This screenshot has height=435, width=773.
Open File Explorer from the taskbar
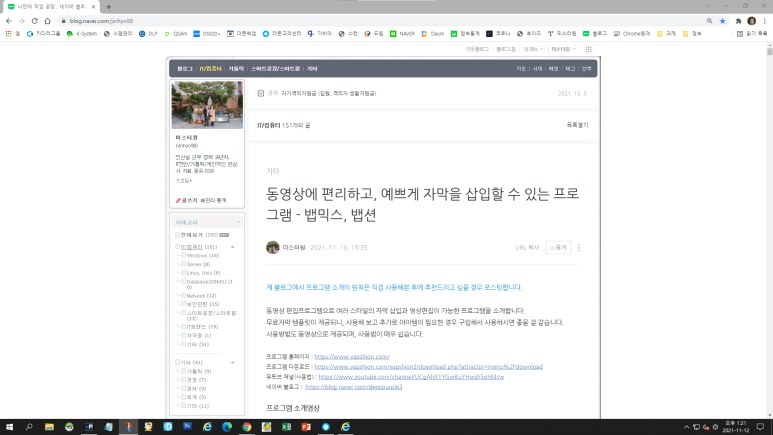pyautogui.click(x=49, y=427)
